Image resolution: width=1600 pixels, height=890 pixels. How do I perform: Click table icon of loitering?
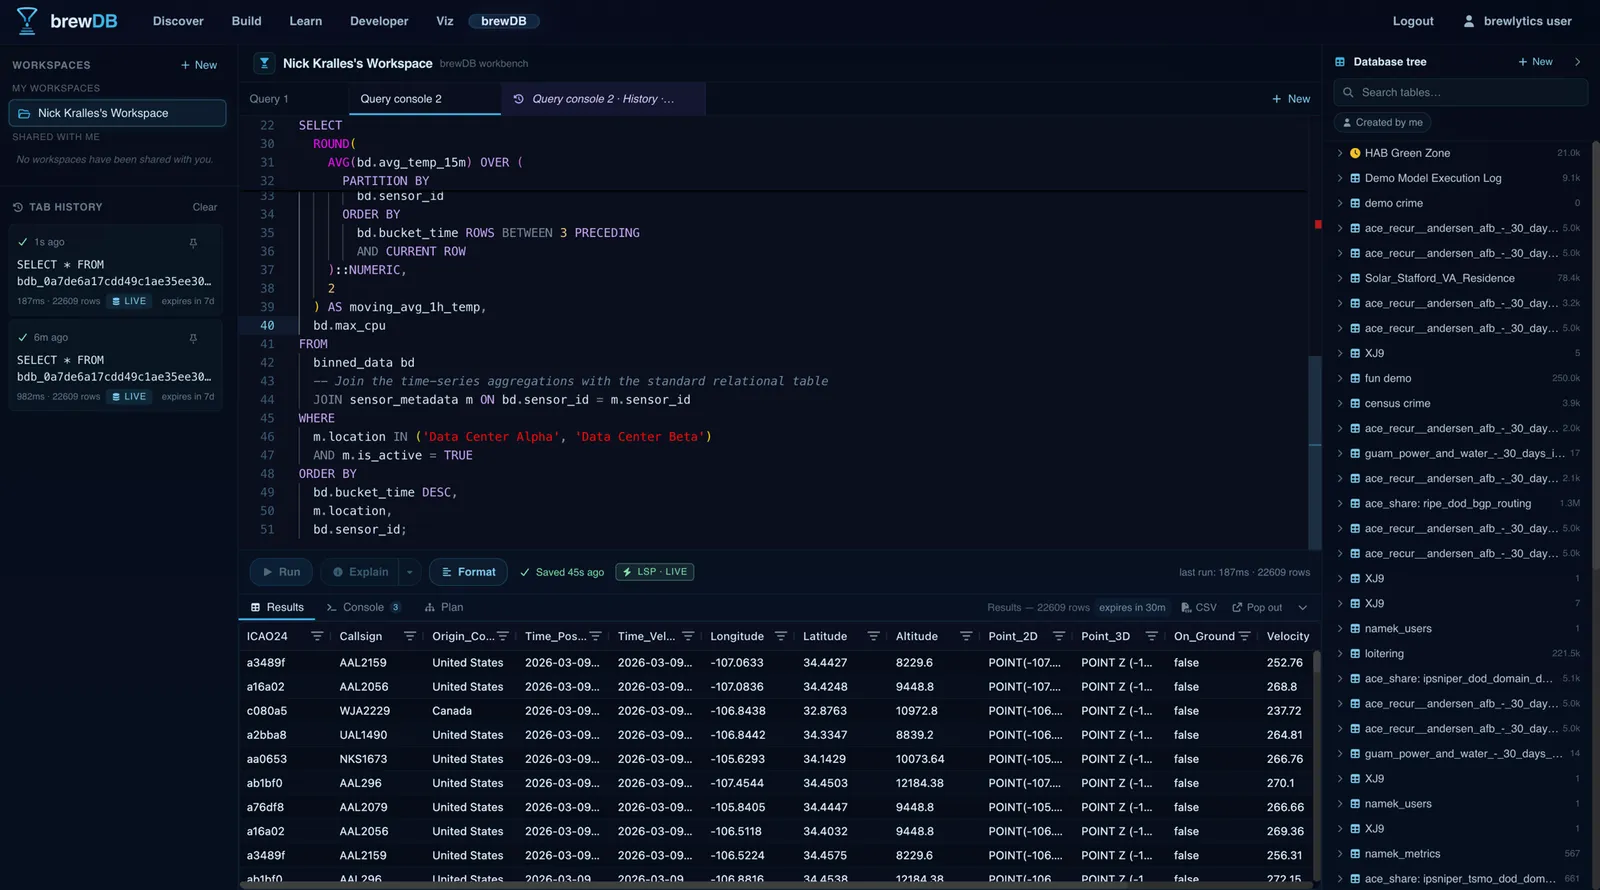click(1355, 654)
